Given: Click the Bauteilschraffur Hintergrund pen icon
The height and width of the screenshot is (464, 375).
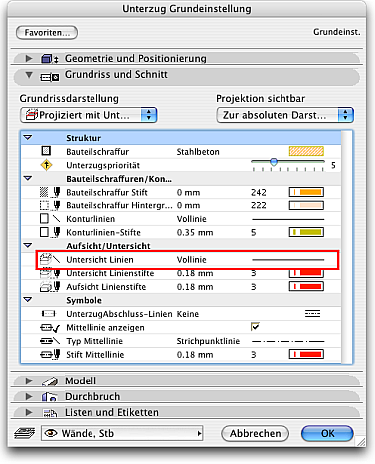Looking at the screenshot, I should click(x=50, y=205).
